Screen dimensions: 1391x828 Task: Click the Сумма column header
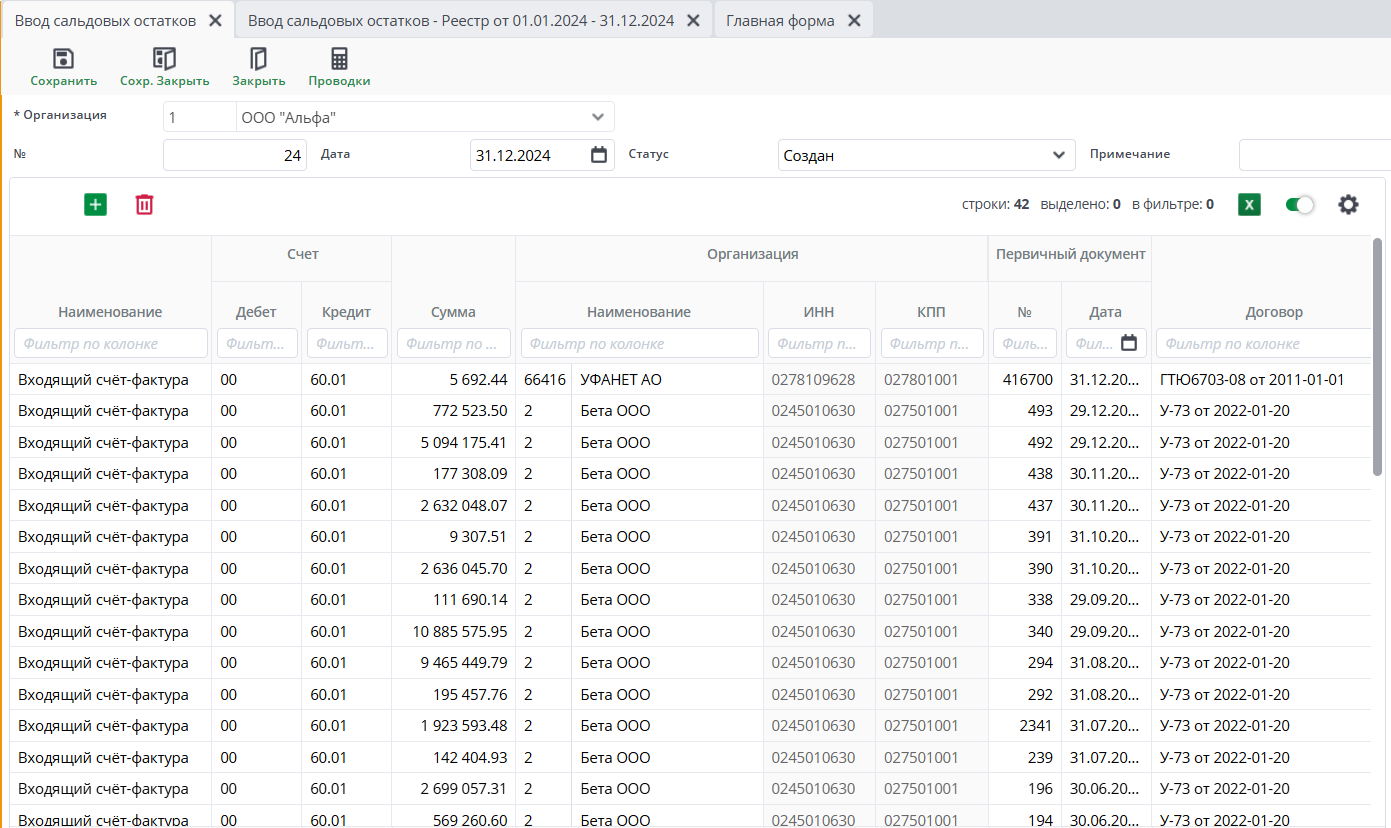[453, 312]
